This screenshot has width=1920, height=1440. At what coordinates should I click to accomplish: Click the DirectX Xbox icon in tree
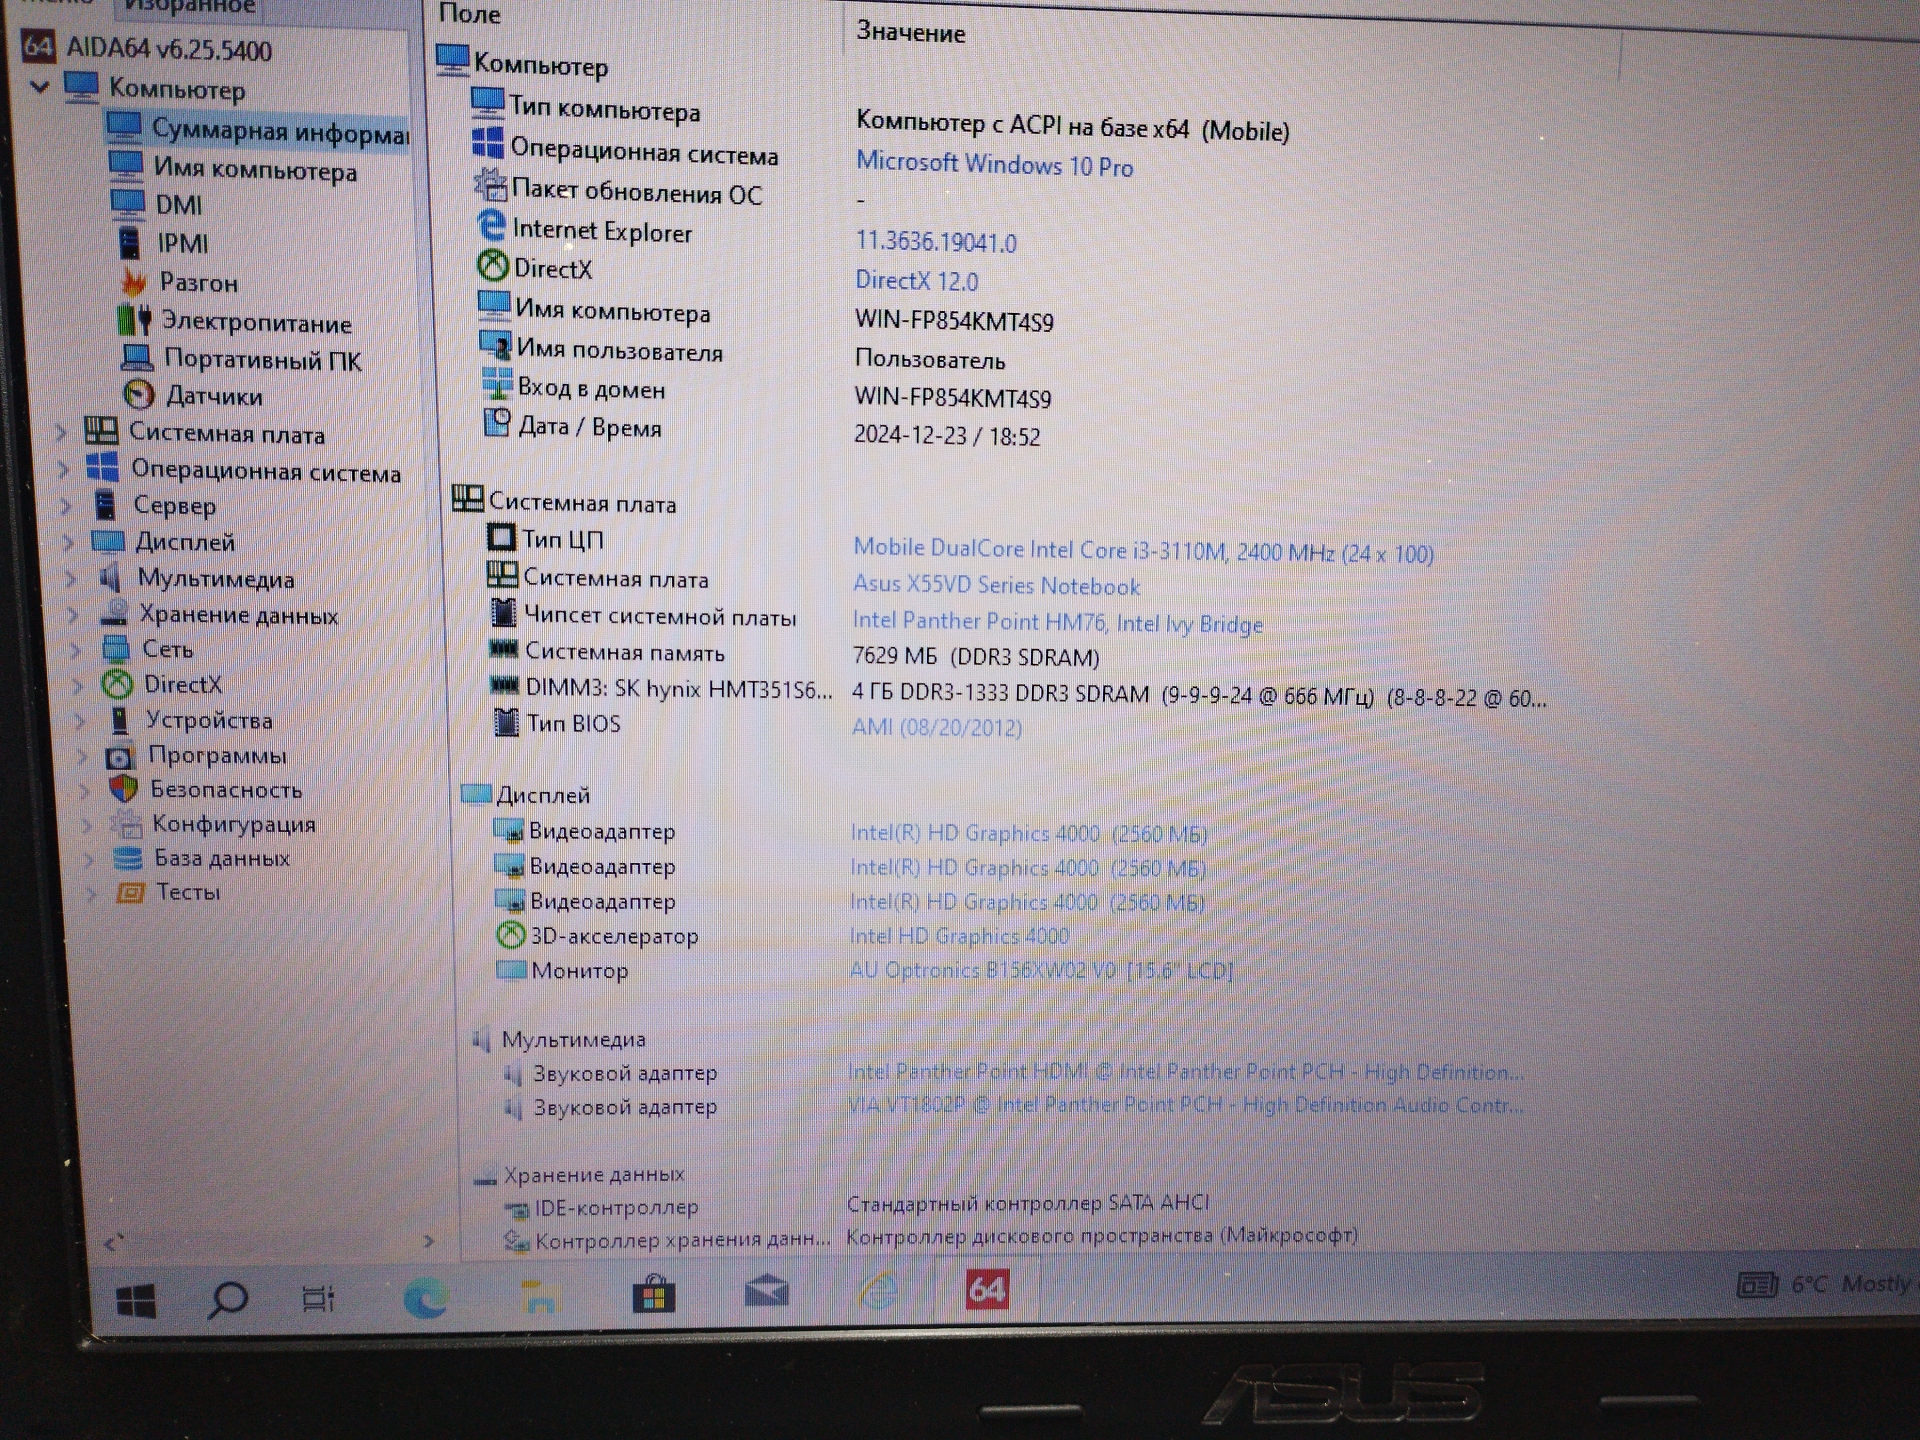click(118, 684)
